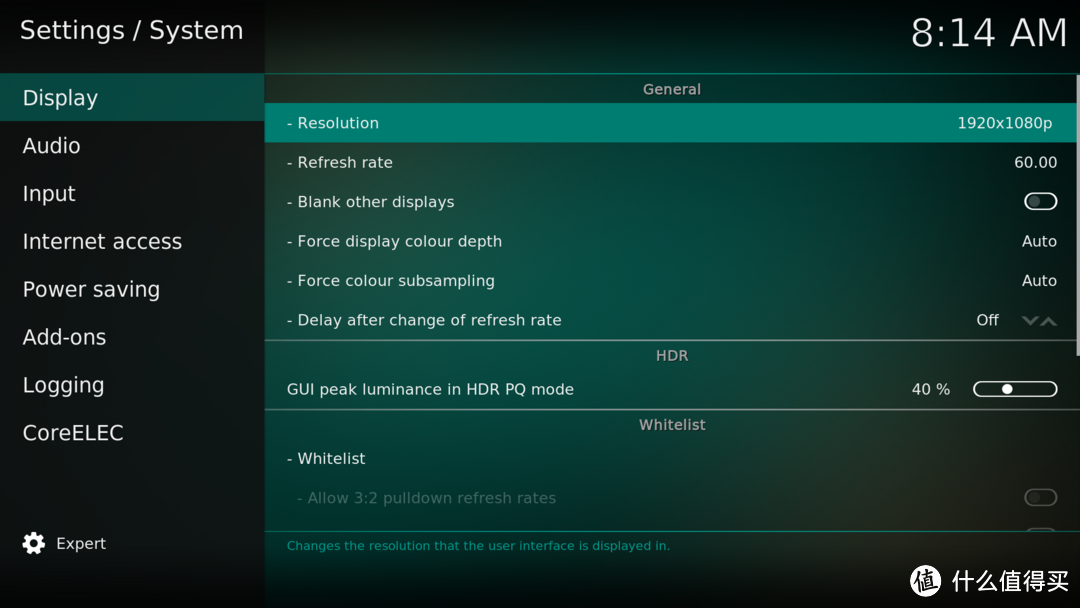Screen dimensions: 1080x608
Task: Click the Off delay value
Action: coord(987,320)
